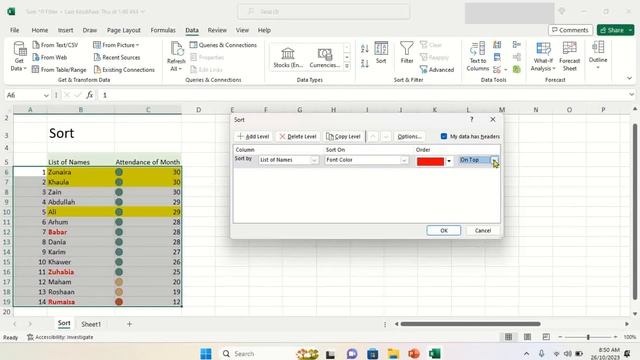The image size is (640, 360).
Task: Click Cancel in Sort dialog
Action: (483, 231)
